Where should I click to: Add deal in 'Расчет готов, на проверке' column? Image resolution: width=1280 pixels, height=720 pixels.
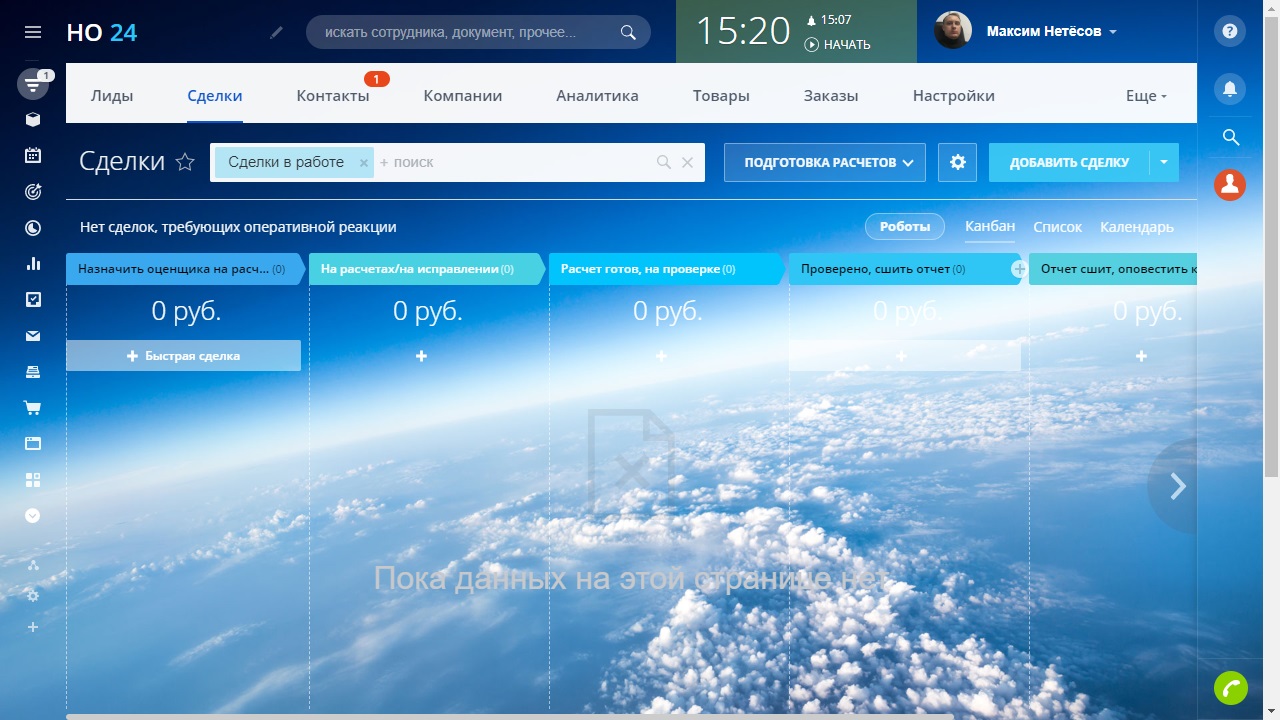click(661, 356)
